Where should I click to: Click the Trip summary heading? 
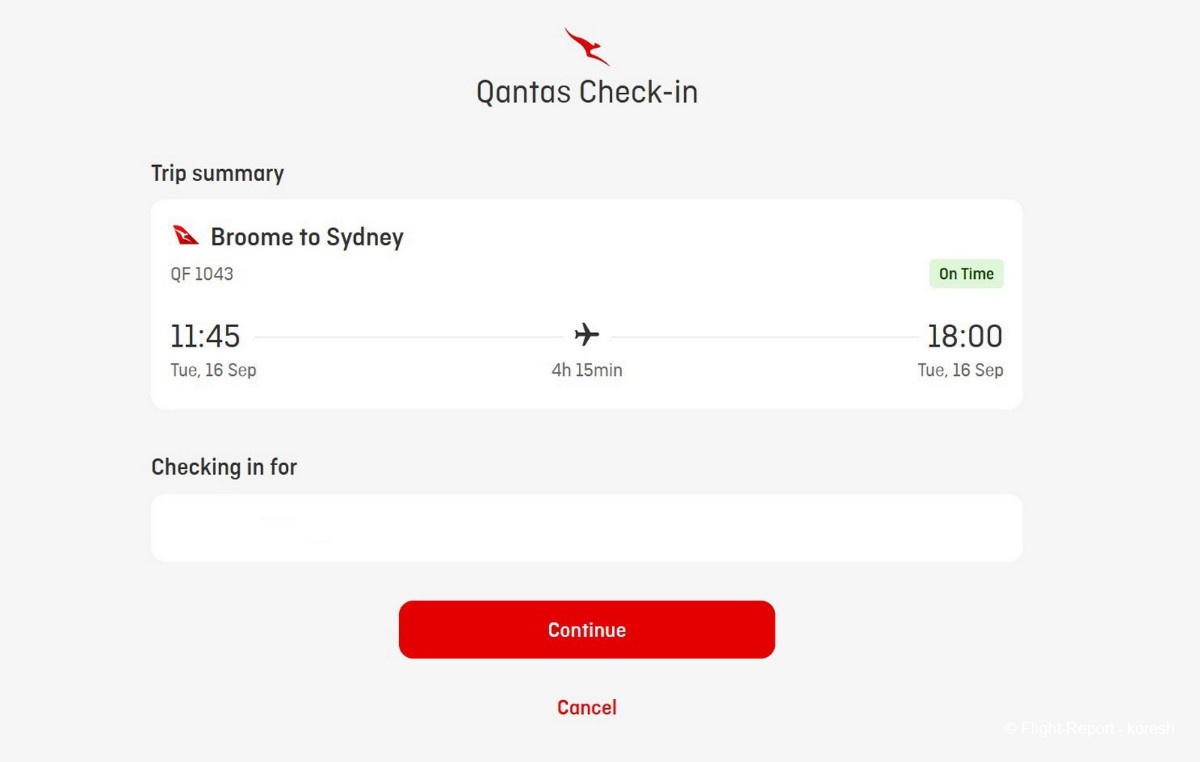217,173
